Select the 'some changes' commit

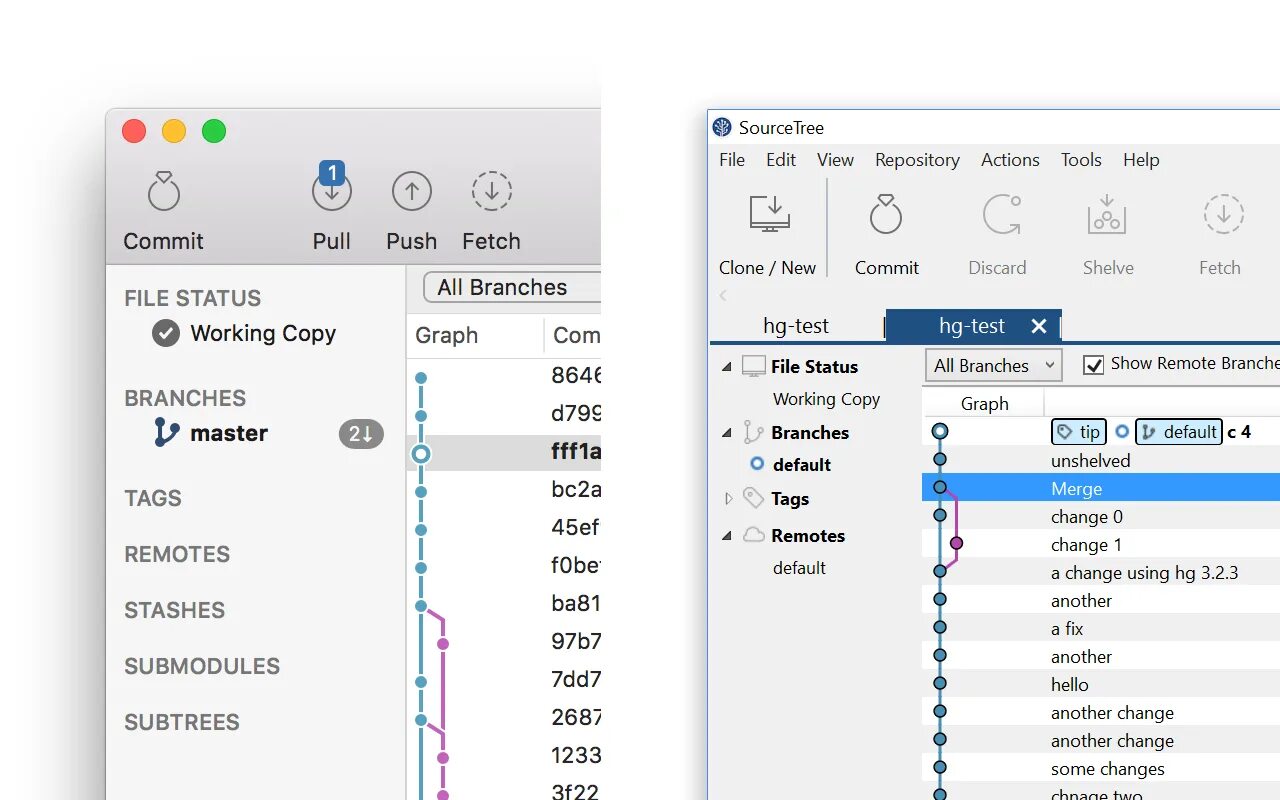1101,769
